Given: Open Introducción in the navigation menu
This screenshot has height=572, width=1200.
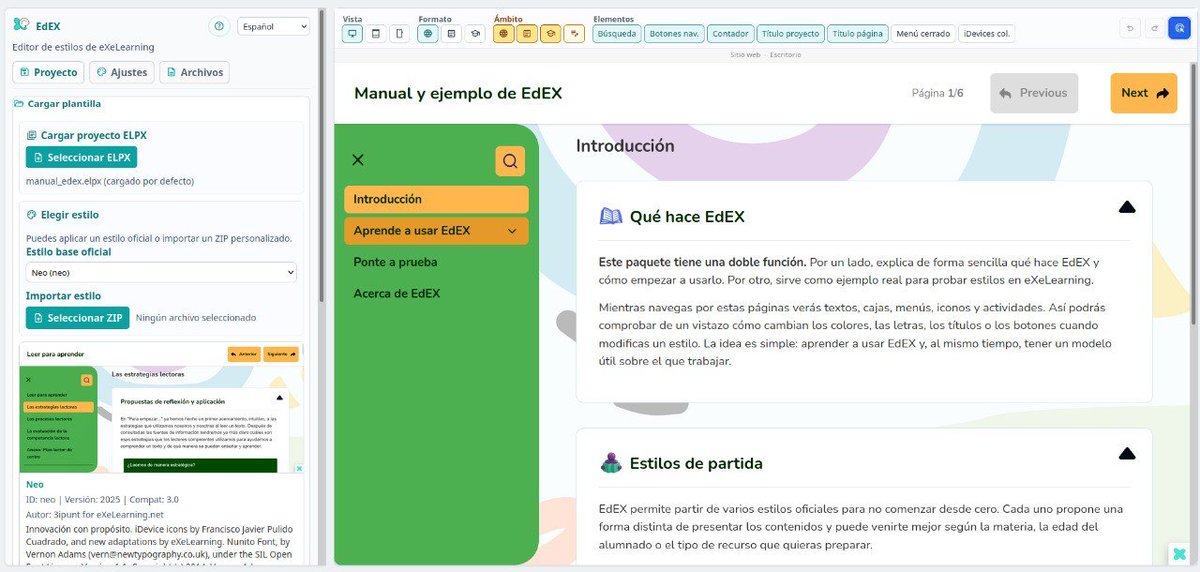Looking at the screenshot, I should coord(436,199).
